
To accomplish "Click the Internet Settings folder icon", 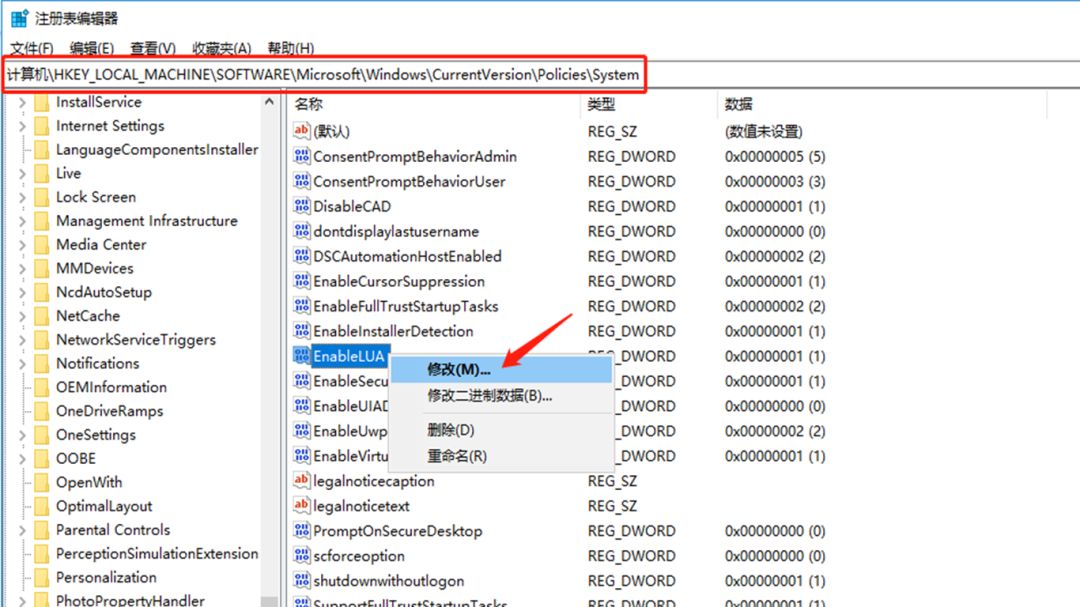I will 41,126.
